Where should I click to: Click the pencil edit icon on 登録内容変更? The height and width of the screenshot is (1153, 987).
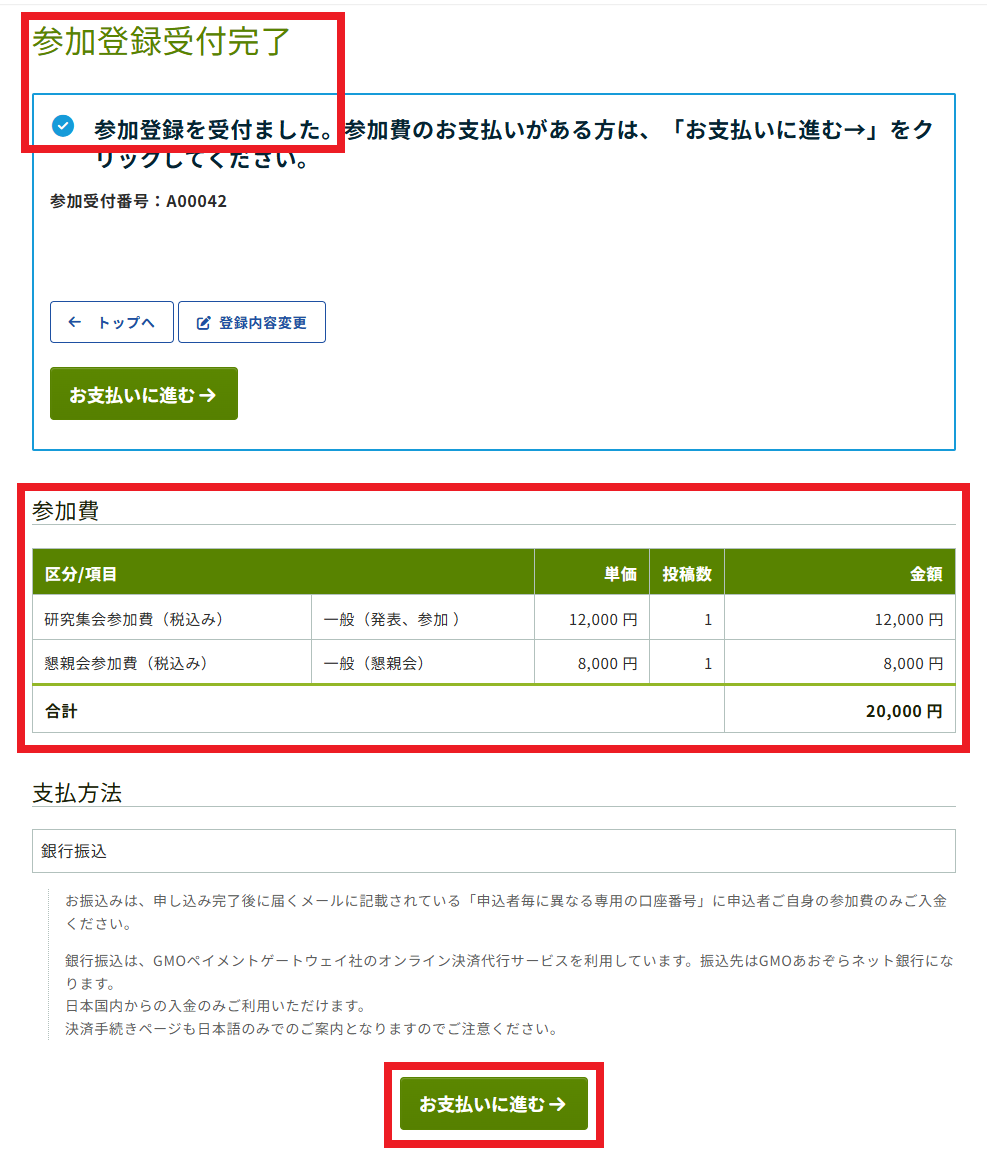coord(204,323)
